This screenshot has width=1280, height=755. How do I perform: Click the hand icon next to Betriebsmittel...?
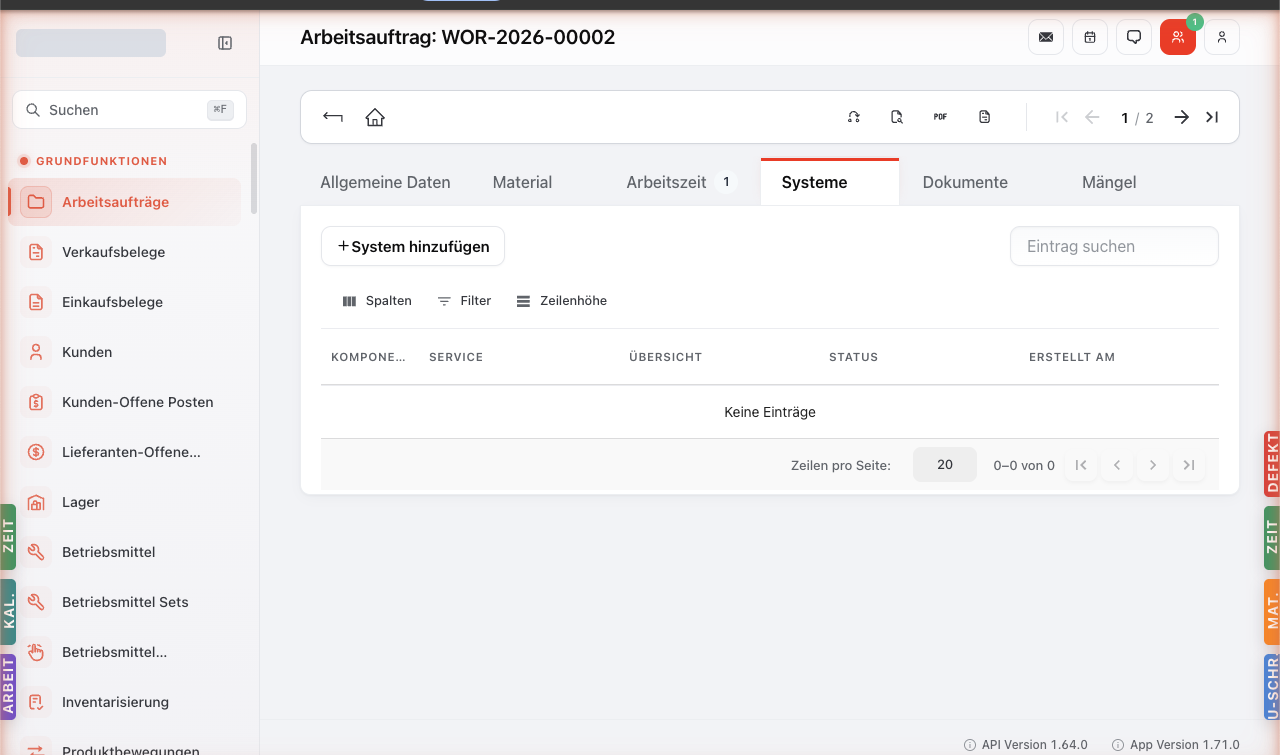36,652
